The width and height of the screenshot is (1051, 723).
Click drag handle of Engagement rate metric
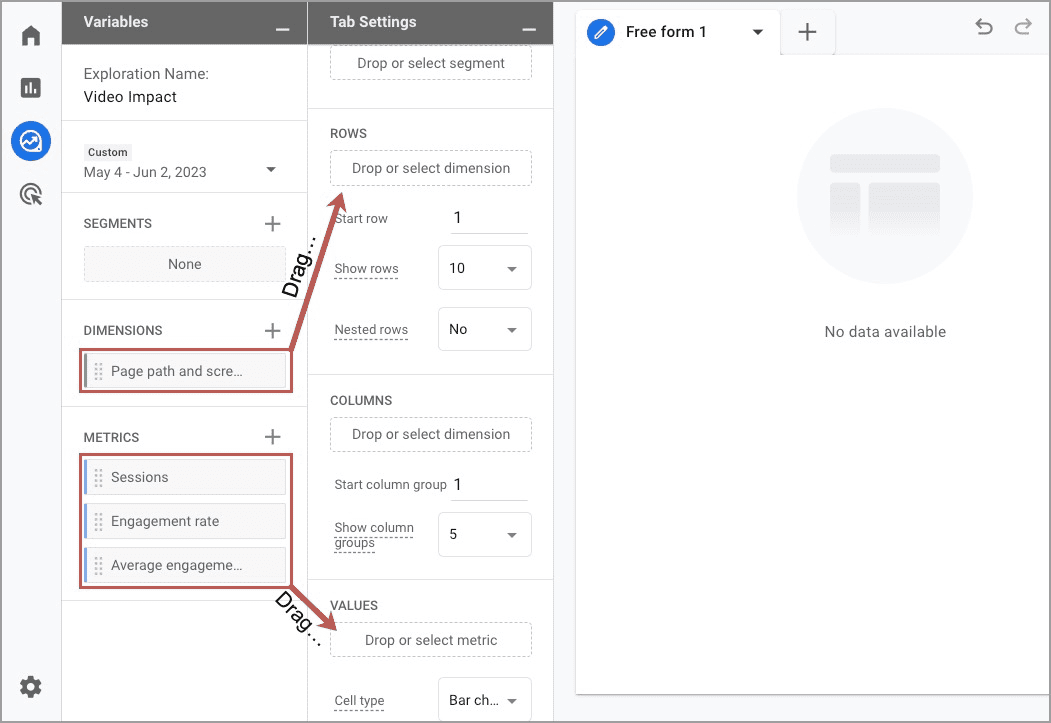[99, 521]
